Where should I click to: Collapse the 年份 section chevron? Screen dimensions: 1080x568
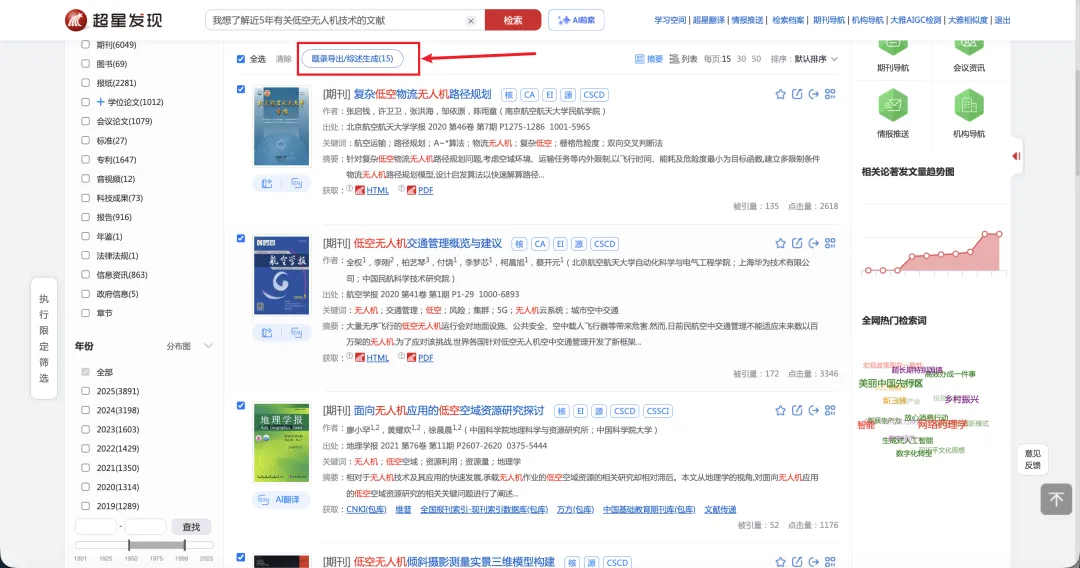(208, 346)
